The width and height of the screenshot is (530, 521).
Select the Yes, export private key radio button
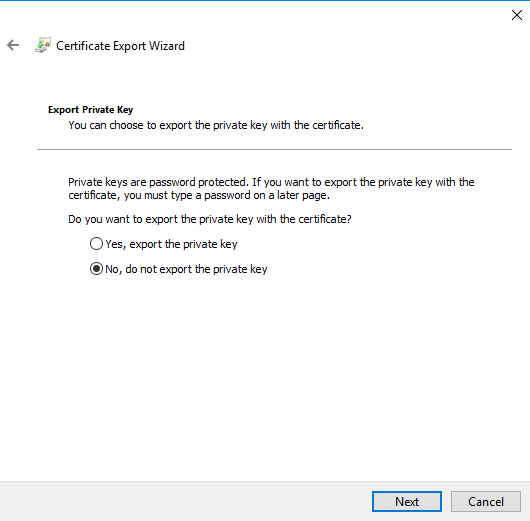click(96, 244)
